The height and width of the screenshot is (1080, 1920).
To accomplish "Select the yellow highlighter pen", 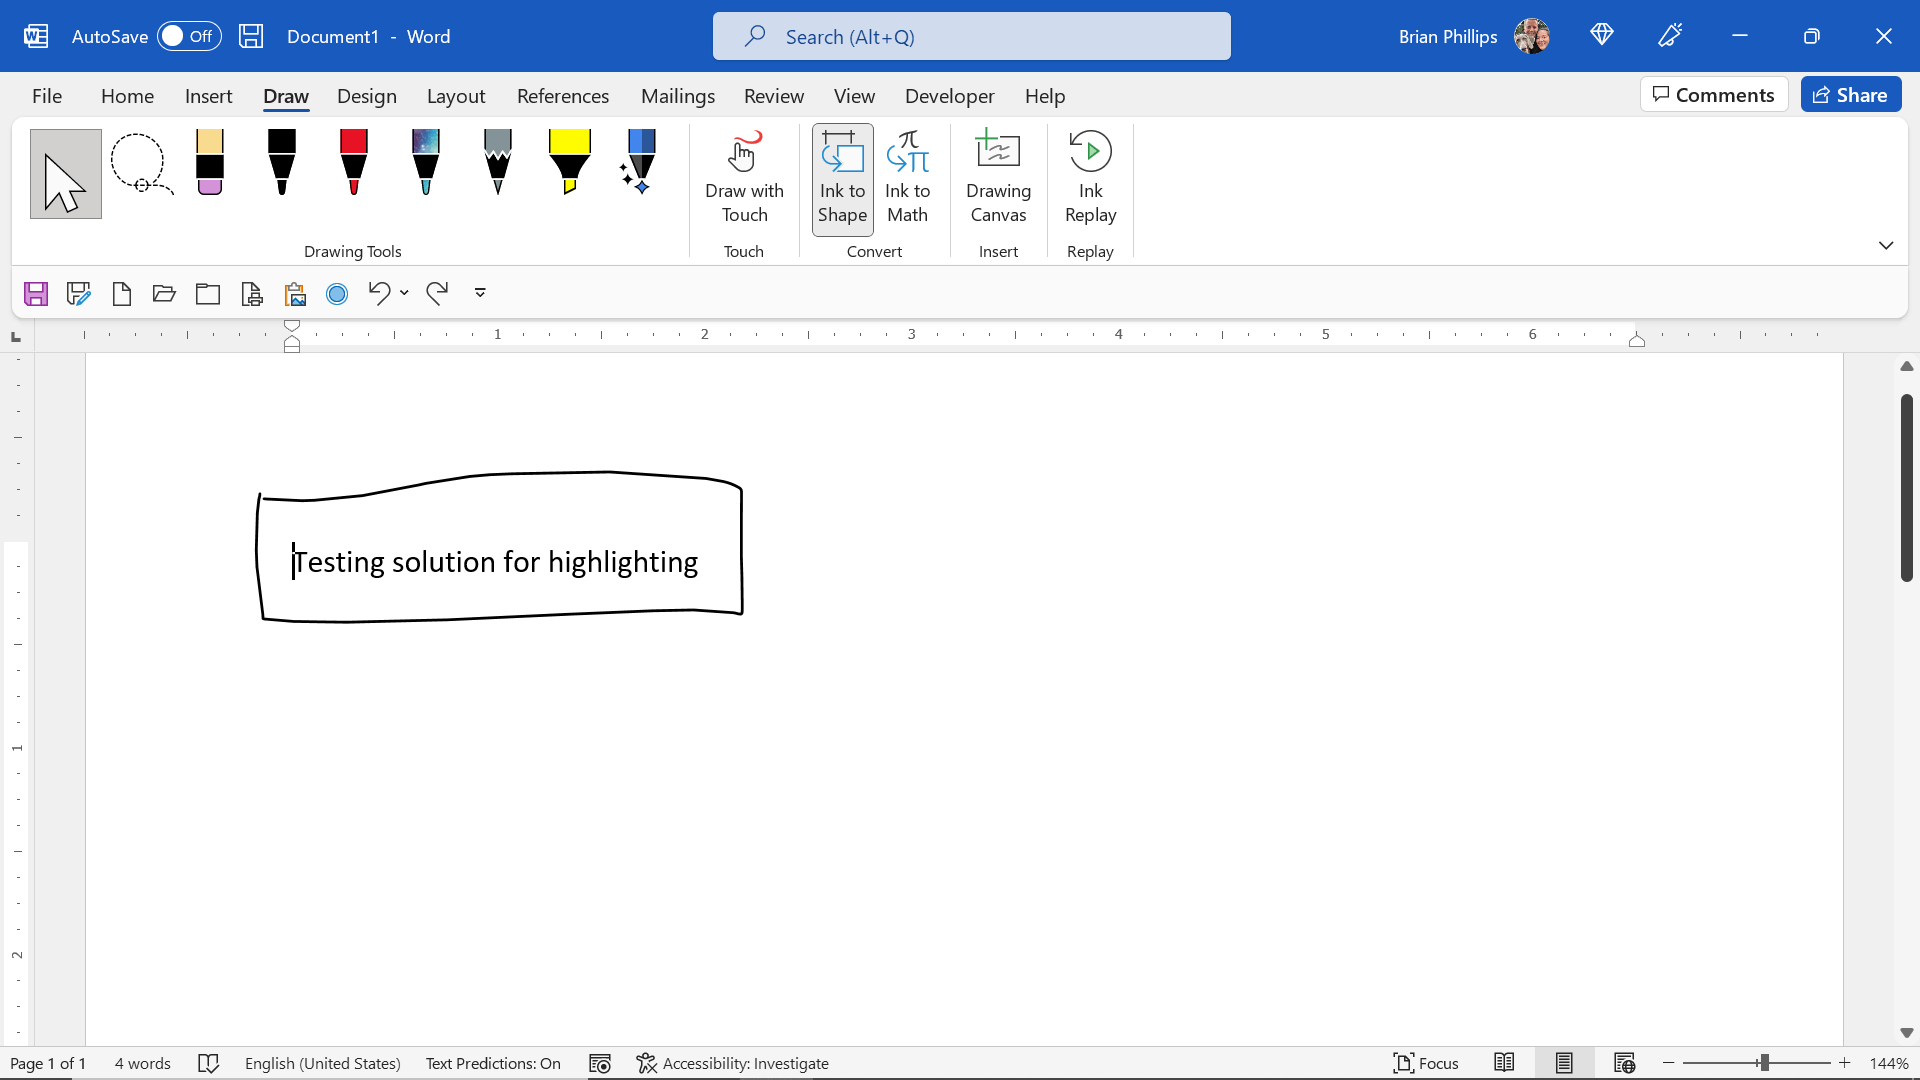I will coord(569,165).
